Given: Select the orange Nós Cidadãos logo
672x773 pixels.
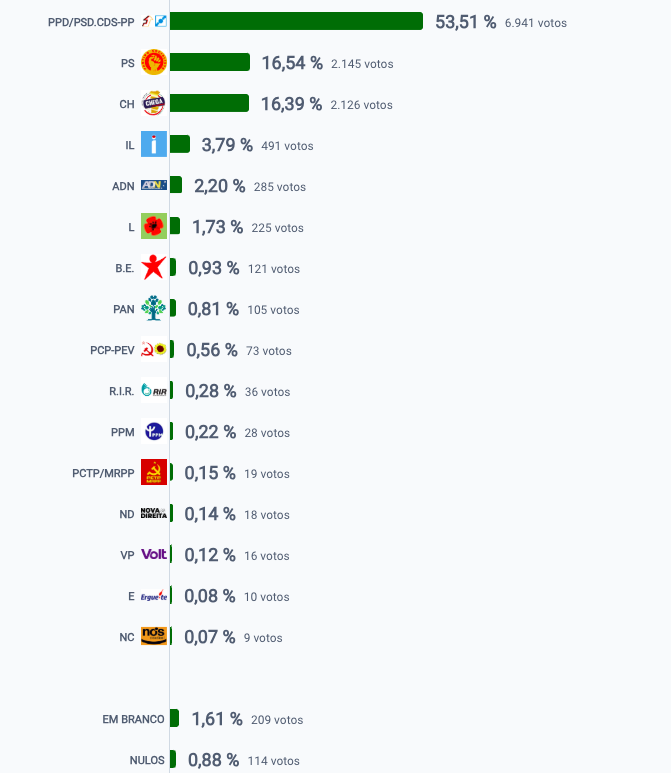Looking at the screenshot, I should click(154, 636).
